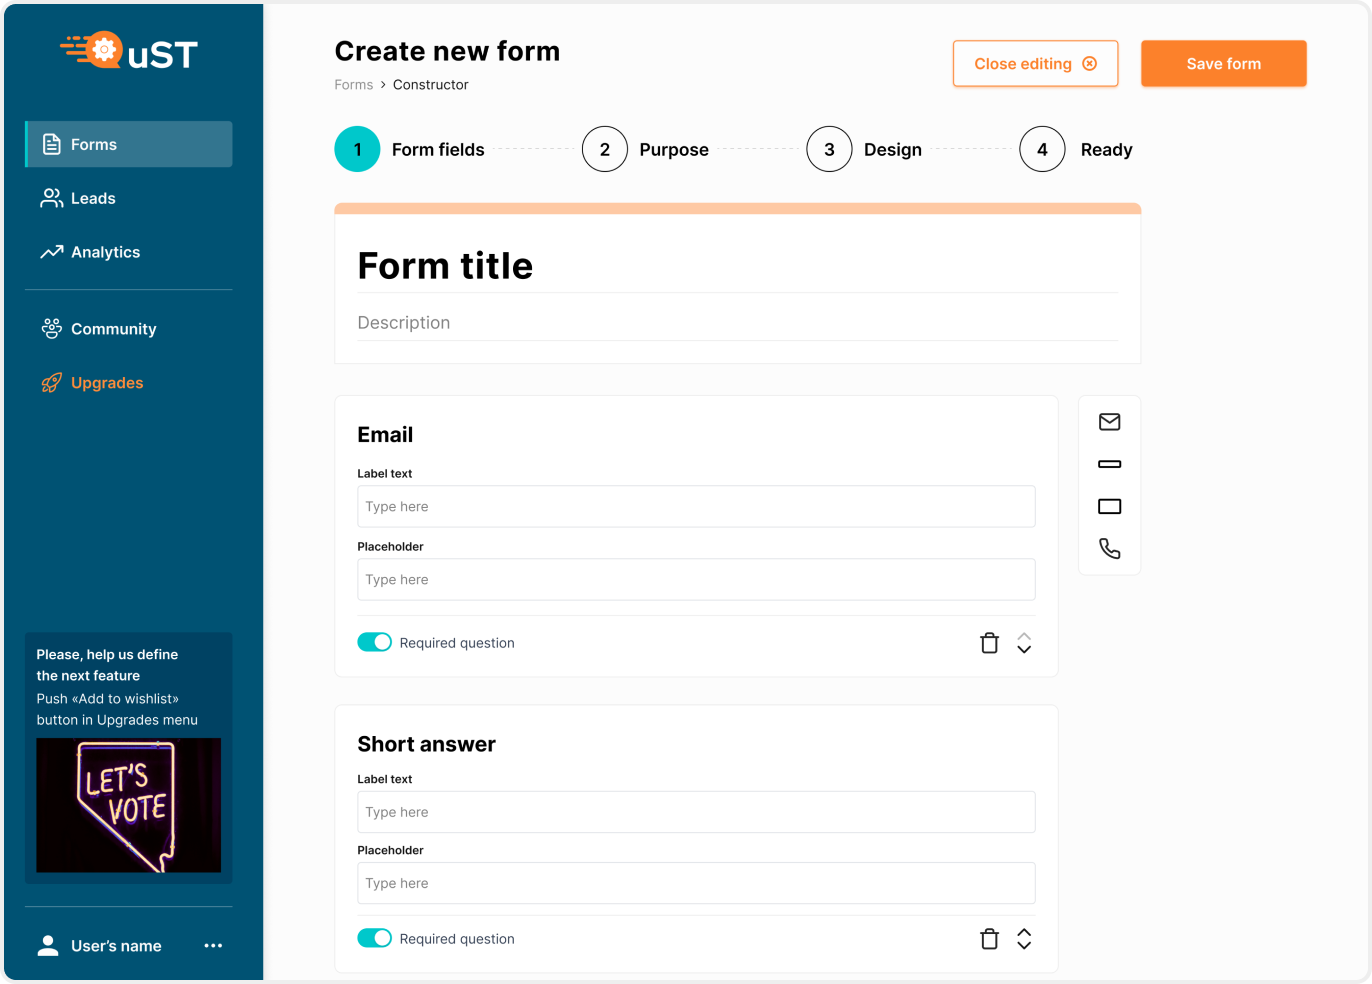Move the Email field using the reorder arrows

(1024, 643)
